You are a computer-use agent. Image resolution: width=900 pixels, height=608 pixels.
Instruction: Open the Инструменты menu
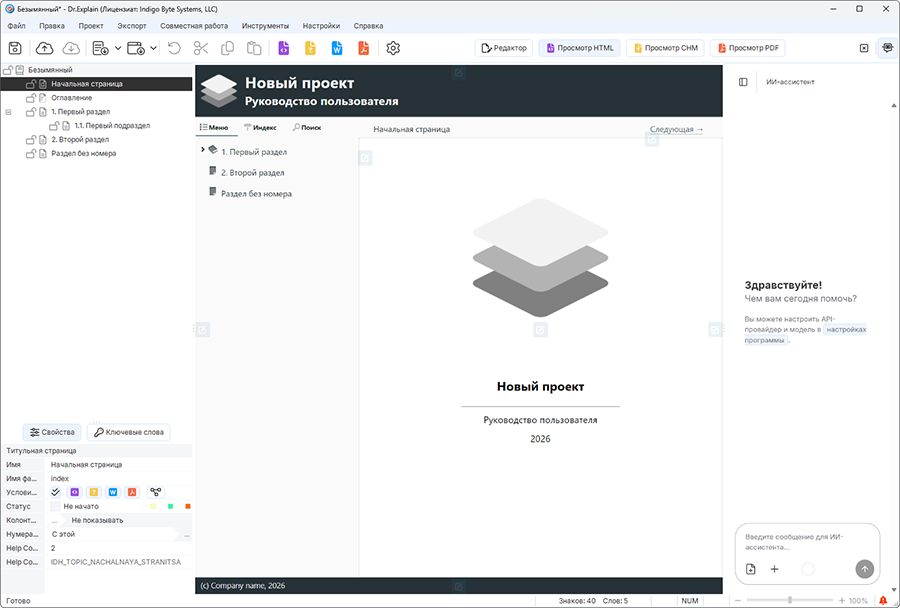tap(265, 26)
